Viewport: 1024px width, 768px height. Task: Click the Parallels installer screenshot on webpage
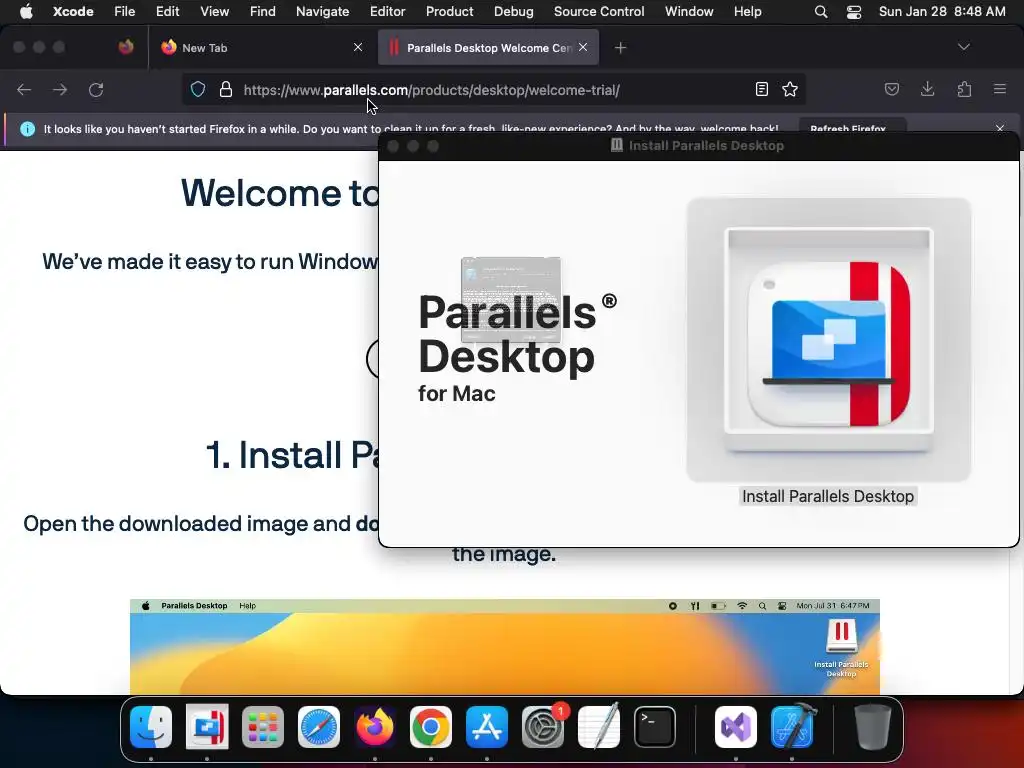[x=505, y=647]
